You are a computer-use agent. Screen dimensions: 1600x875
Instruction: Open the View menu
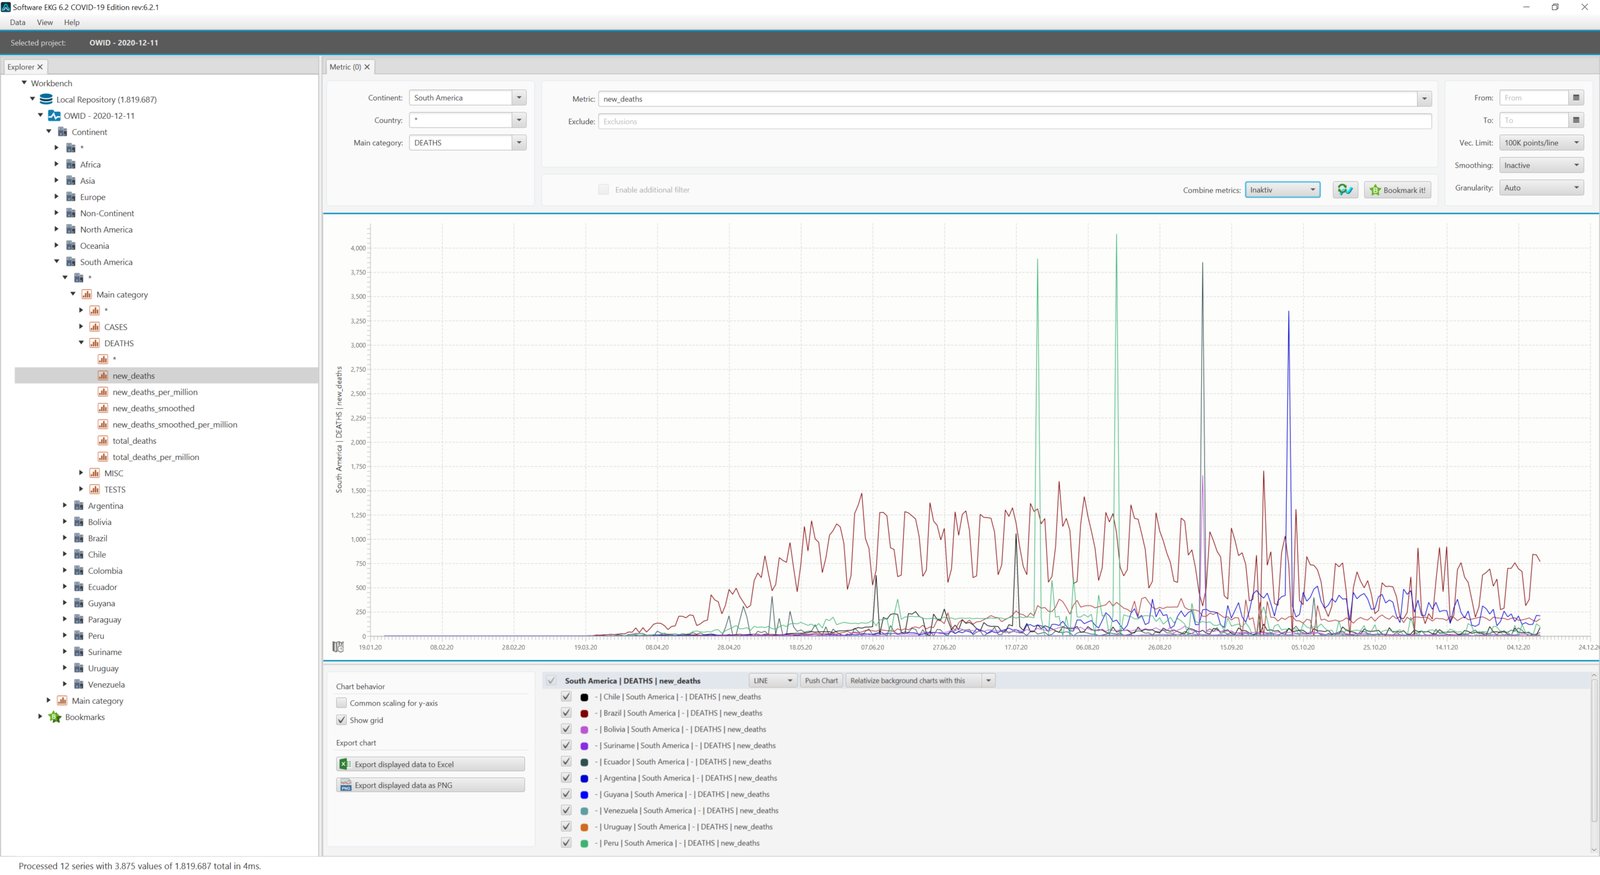tap(45, 22)
